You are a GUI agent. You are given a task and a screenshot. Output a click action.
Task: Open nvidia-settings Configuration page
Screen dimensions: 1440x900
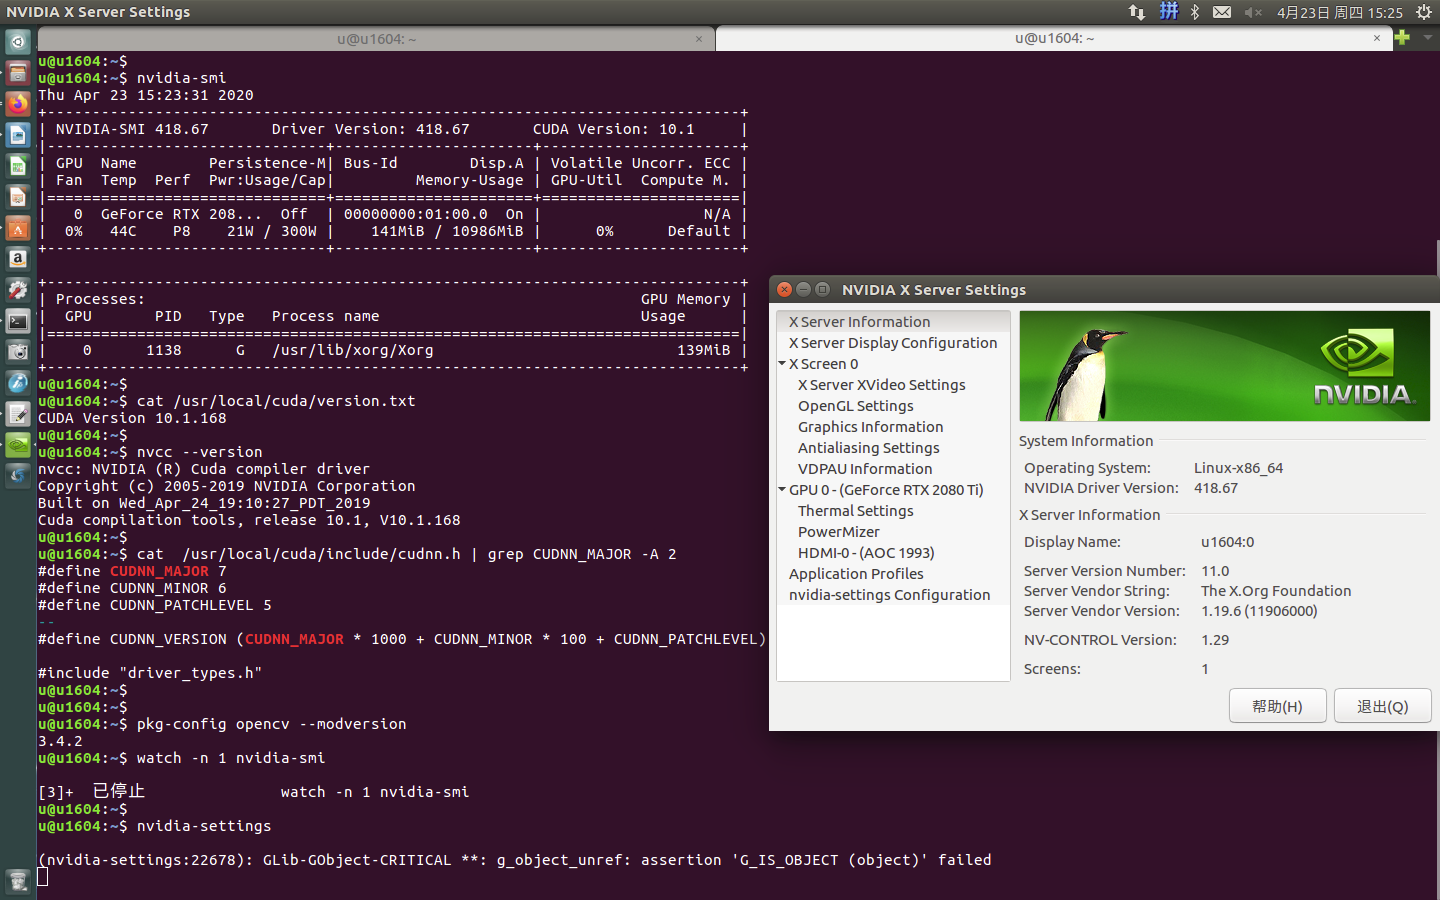coord(889,595)
